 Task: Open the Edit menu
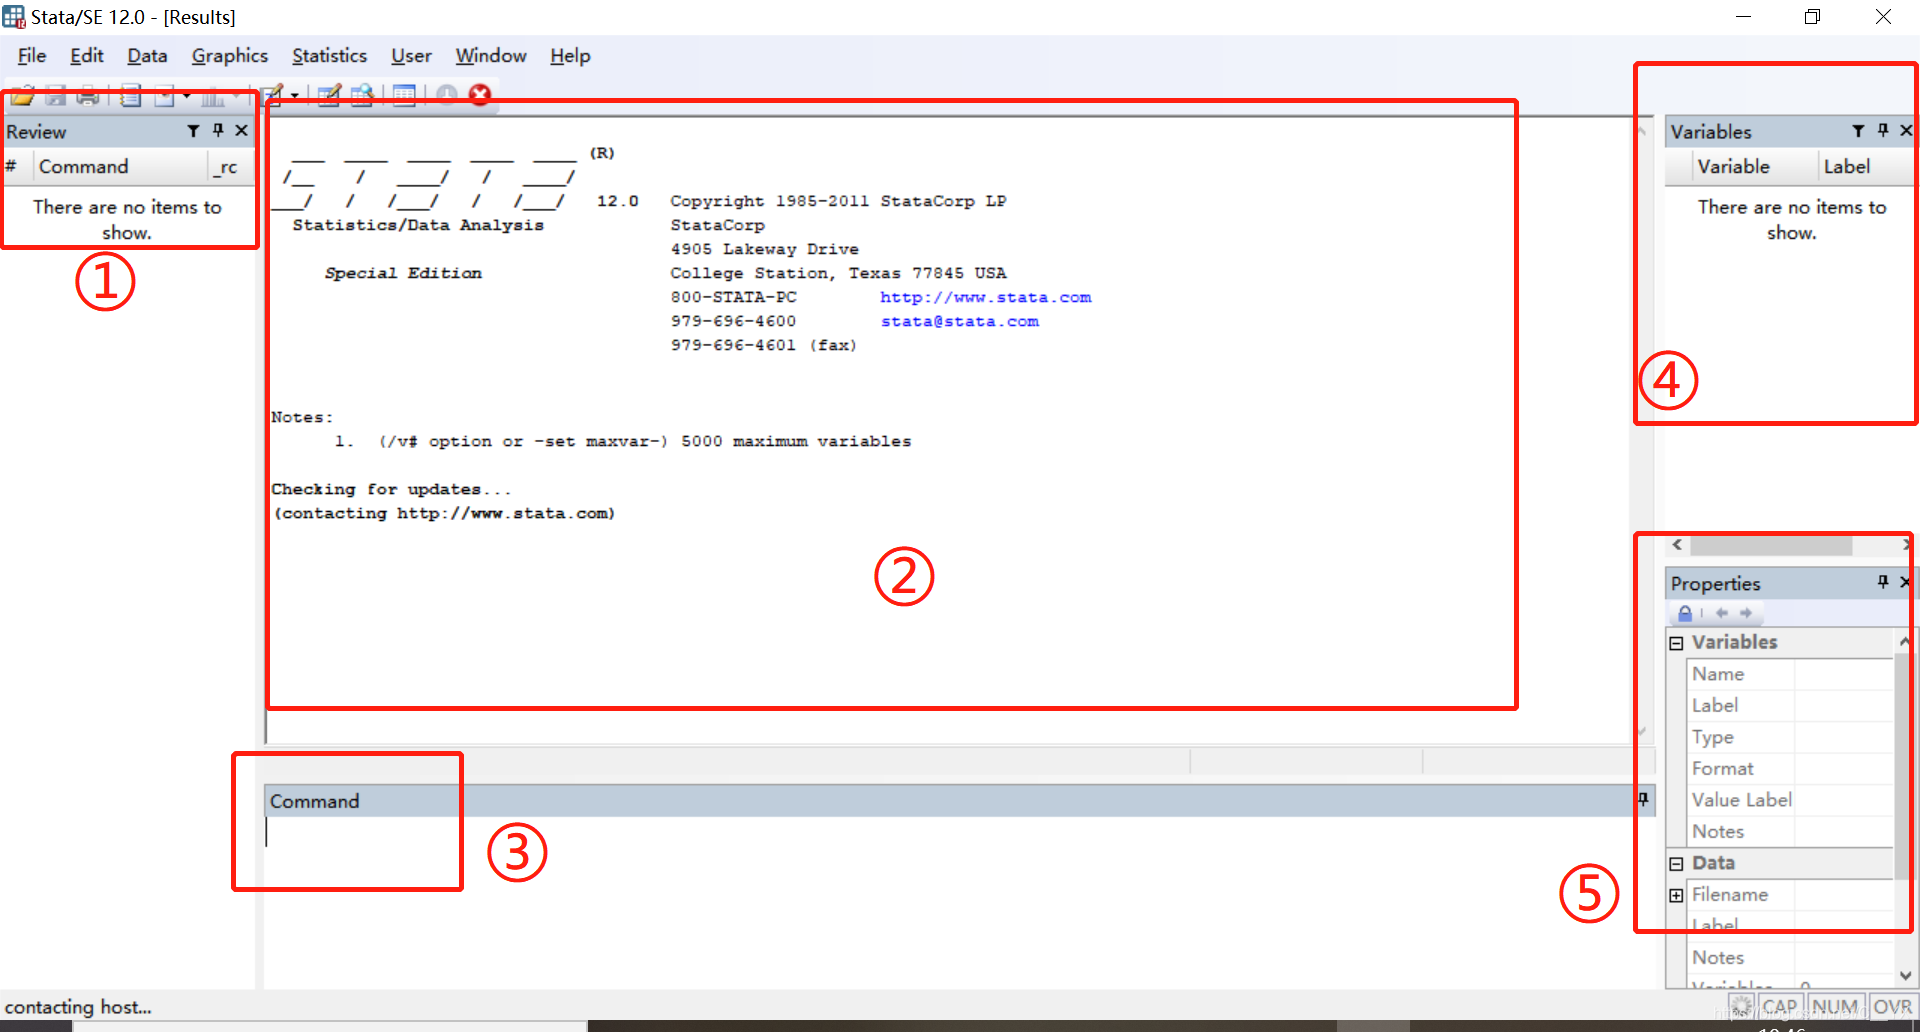pyautogui.click(x=87, y=56)
